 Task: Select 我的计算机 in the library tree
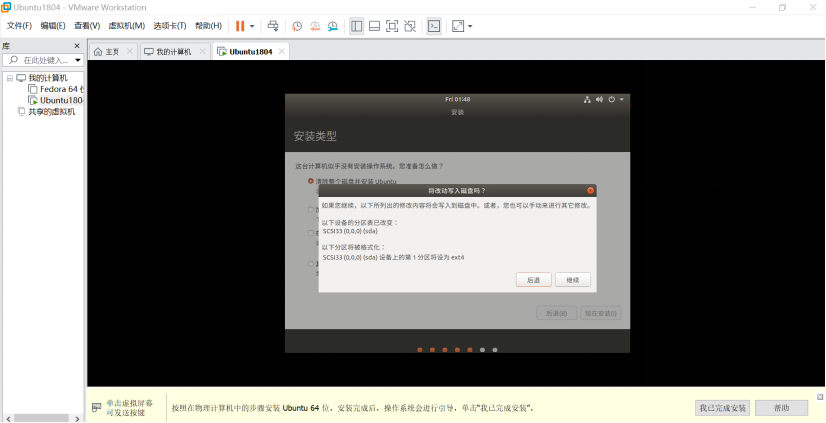[48, 78]
